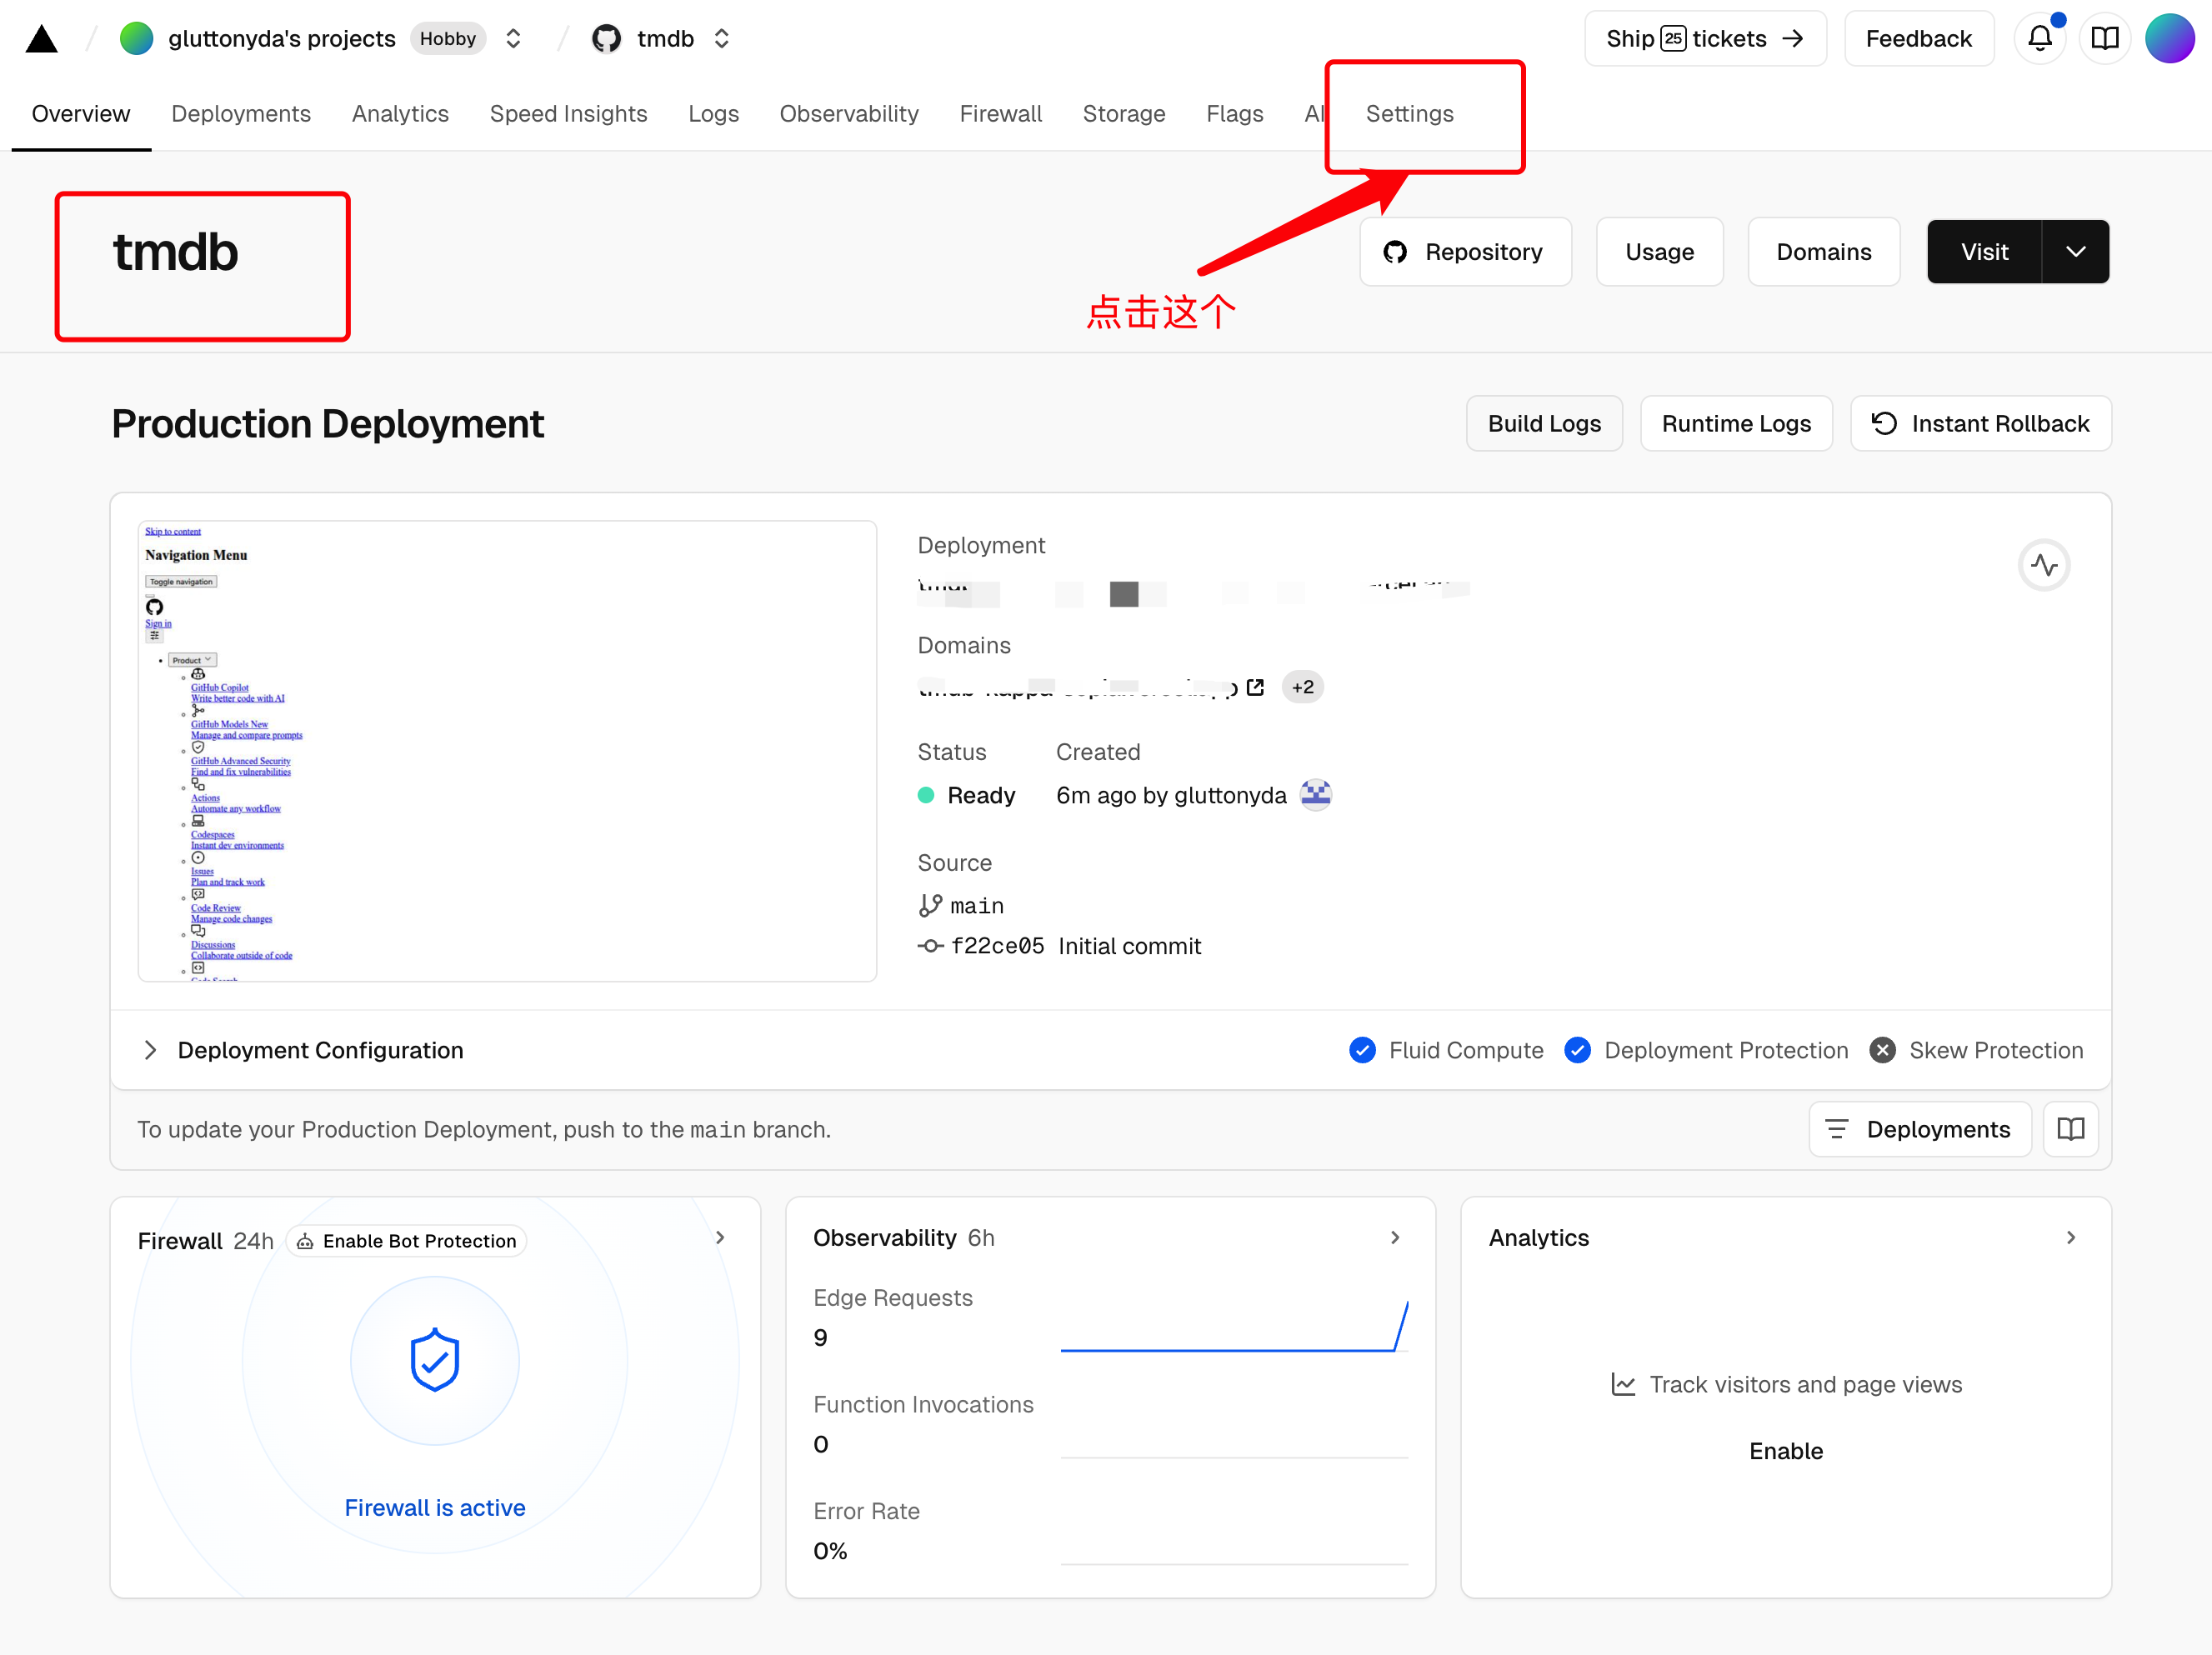Click the commit icon beside f22ce05
The width and height of the screenshot is (2212, 1655).
[x=930, y=946]
